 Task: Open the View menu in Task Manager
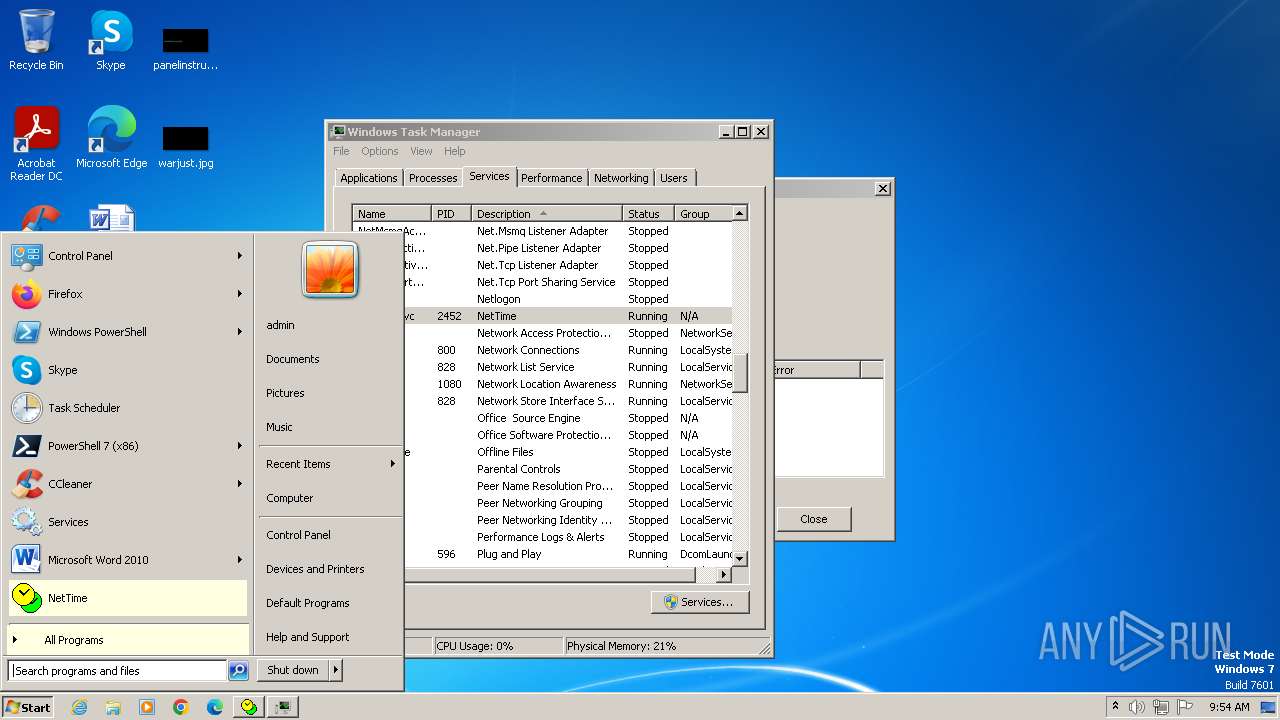421,151
